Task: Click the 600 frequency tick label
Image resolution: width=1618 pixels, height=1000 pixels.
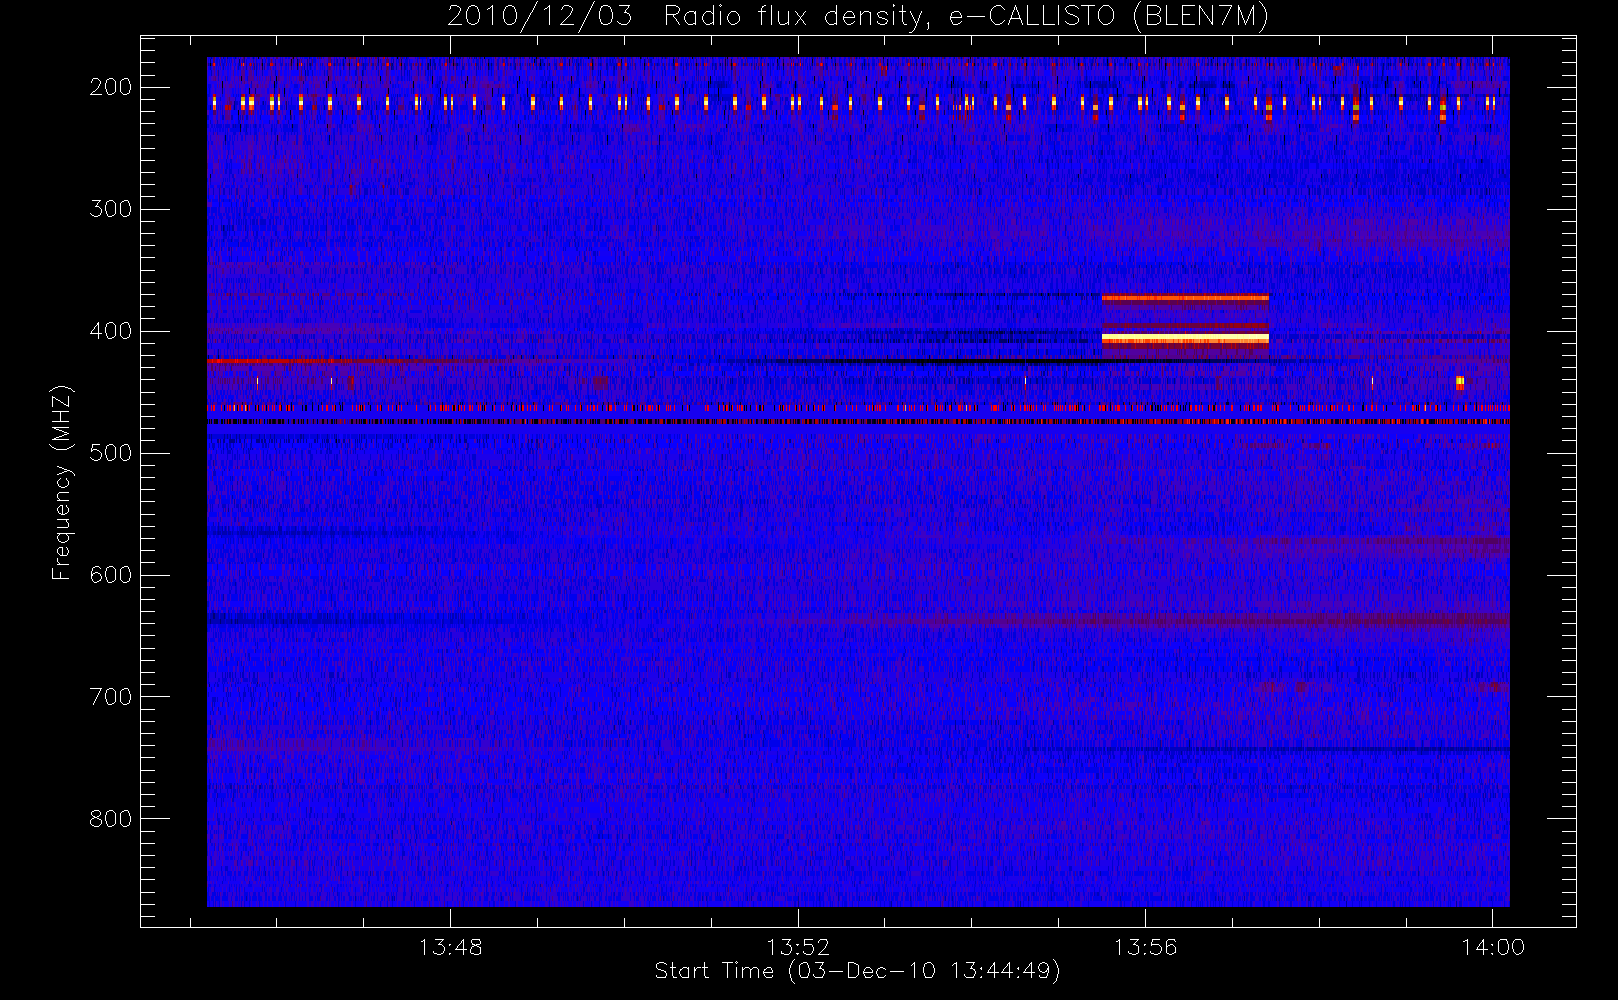Action: click(x=110, y=575)
